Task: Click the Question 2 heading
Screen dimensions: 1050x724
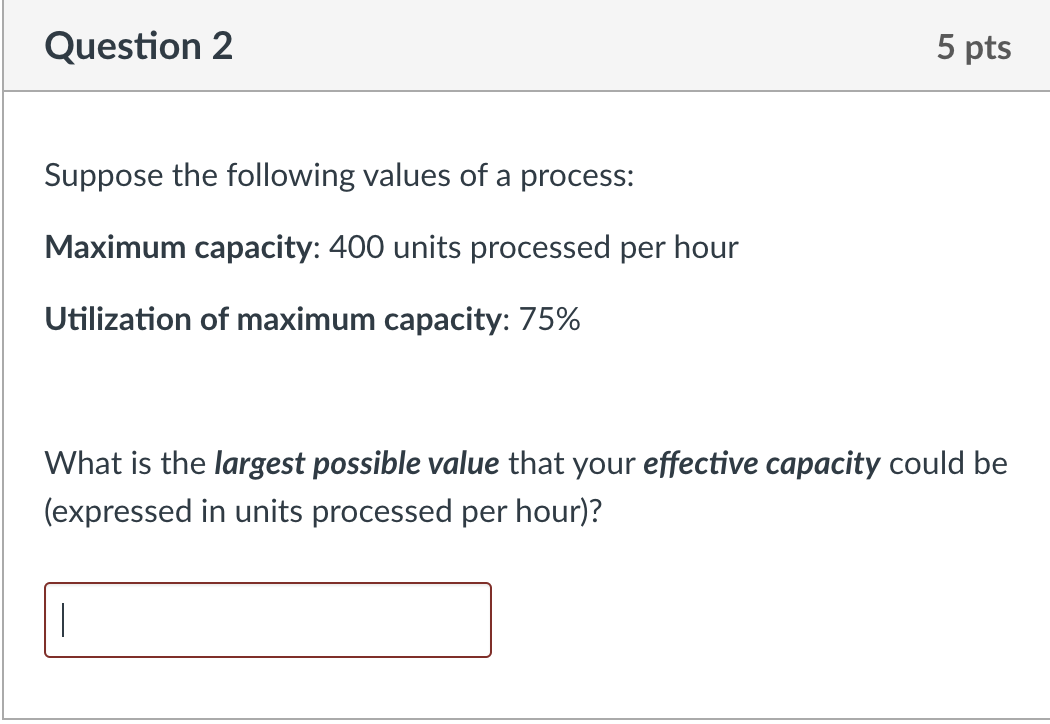Action: point(137,46)
